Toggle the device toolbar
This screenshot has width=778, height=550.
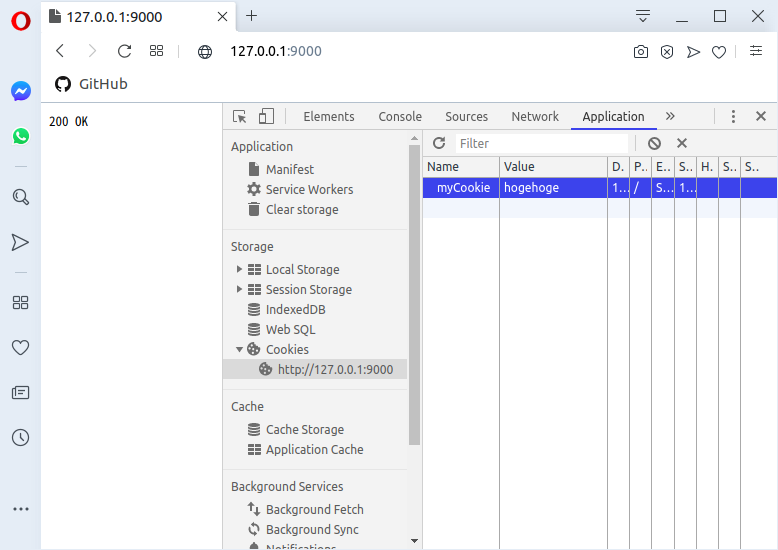point(266,116)
